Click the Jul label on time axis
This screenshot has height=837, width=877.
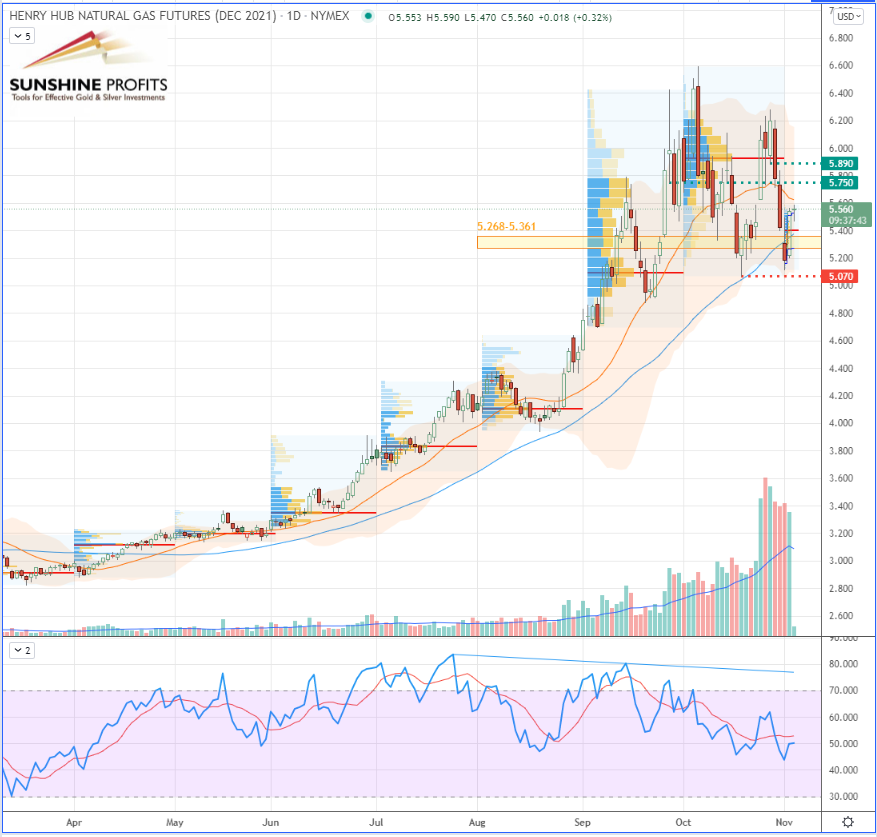(376, 822)
